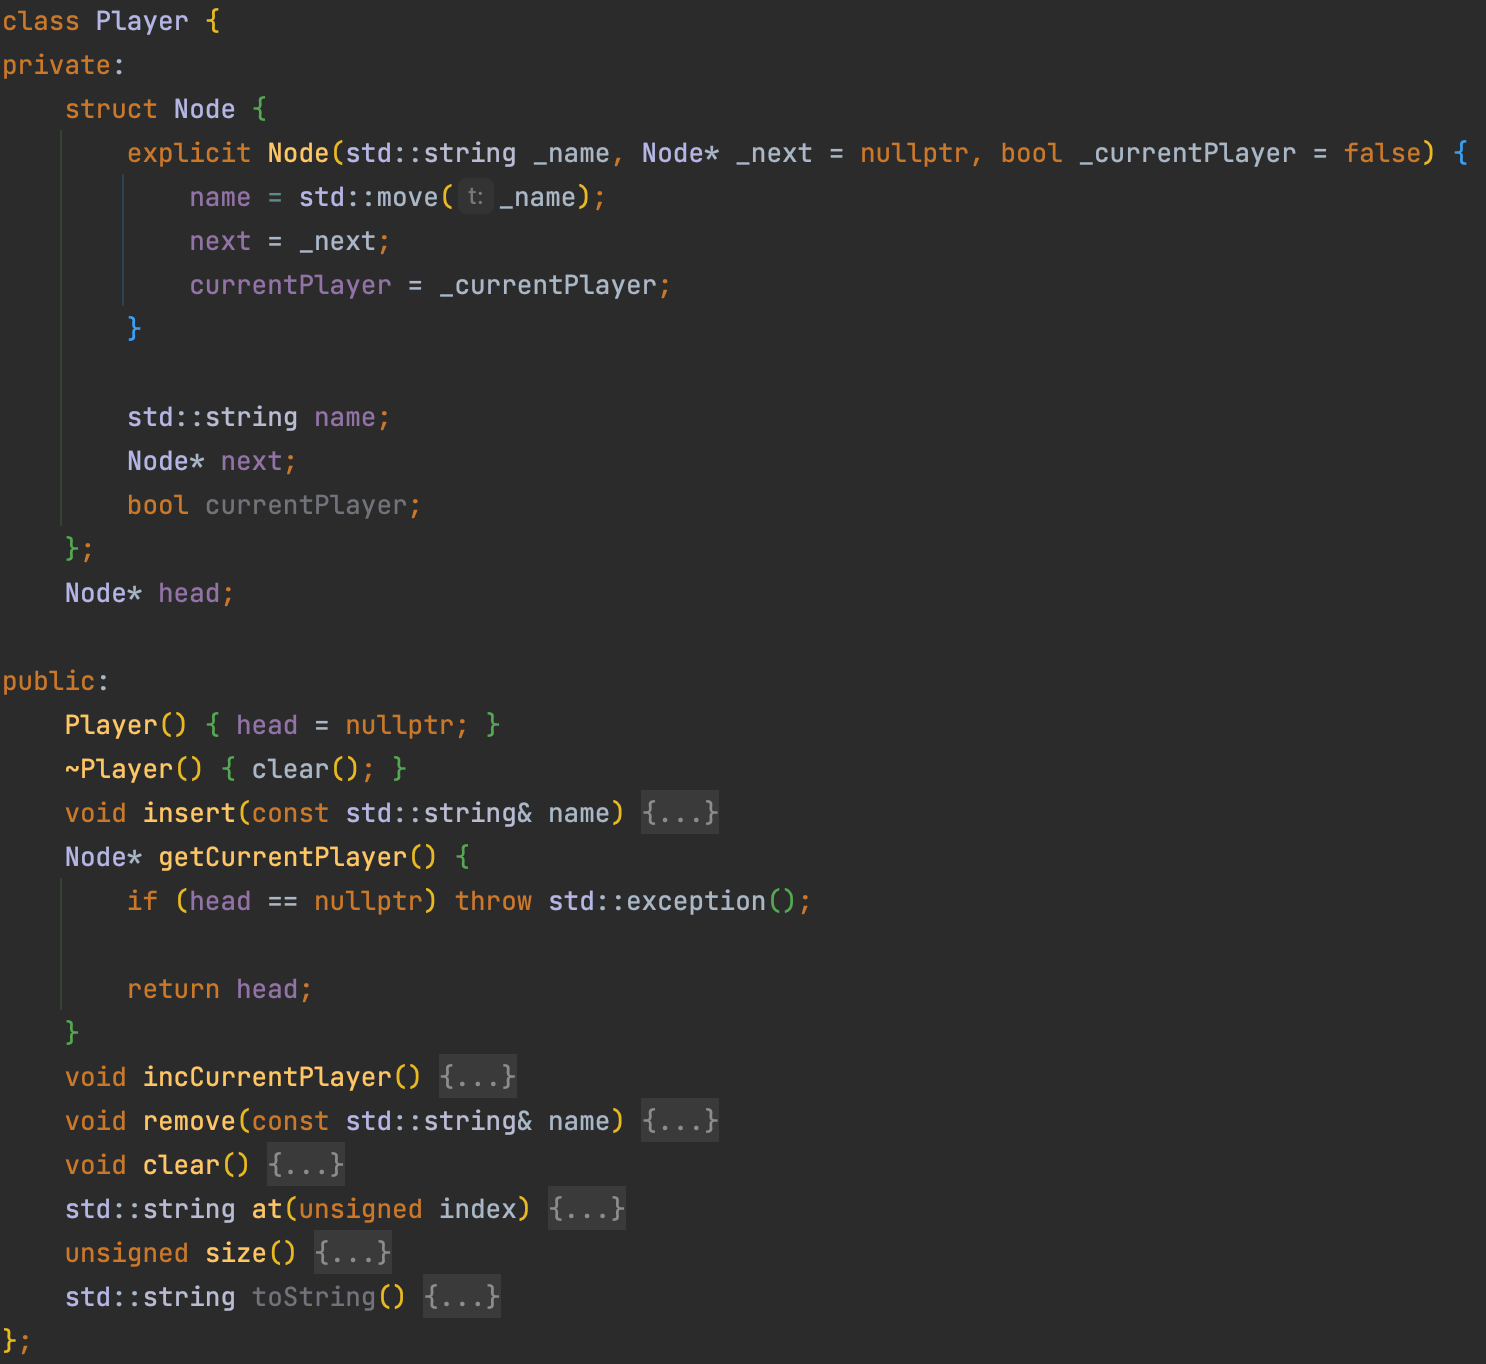Viewport: 1486px width, 1364px height.
Task: Click 'currentPlayer = _currentPlayer;' assignment line
Action: [430, 285]
